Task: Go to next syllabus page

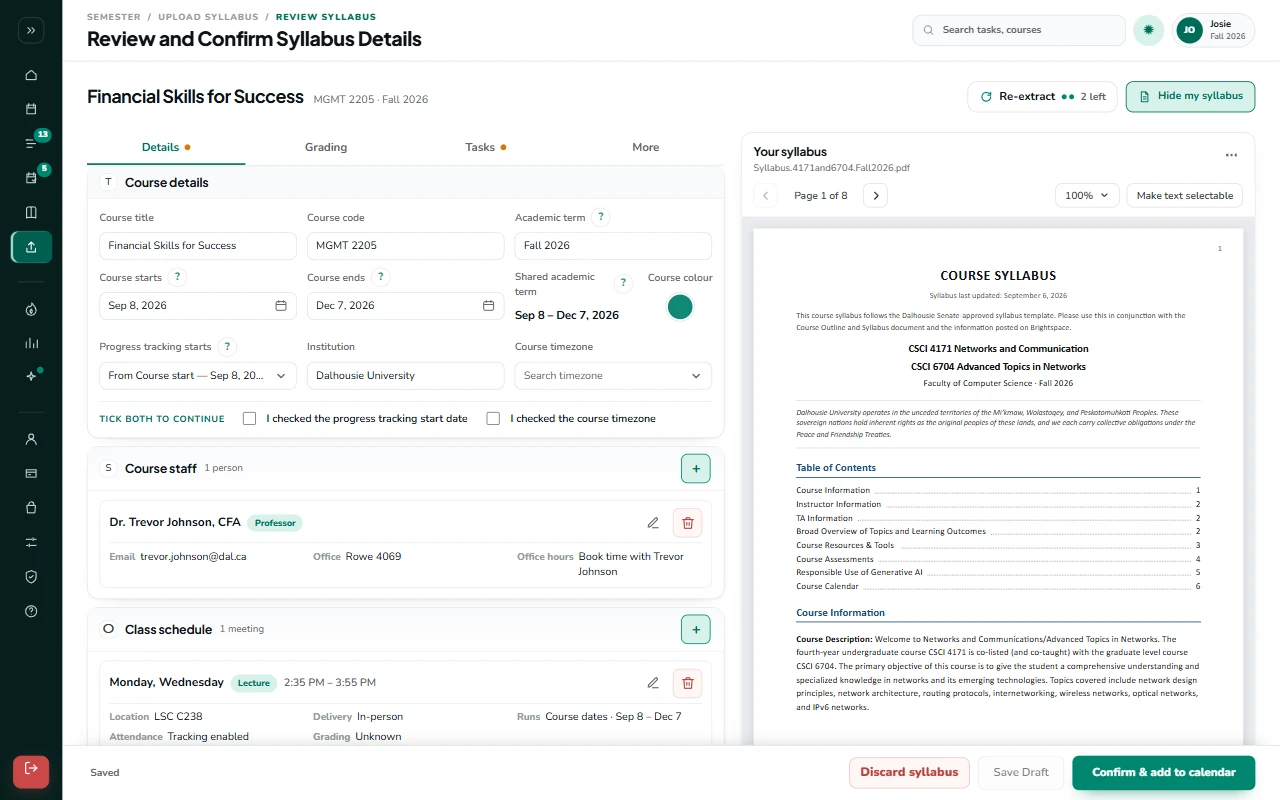Action: [876, 196]
